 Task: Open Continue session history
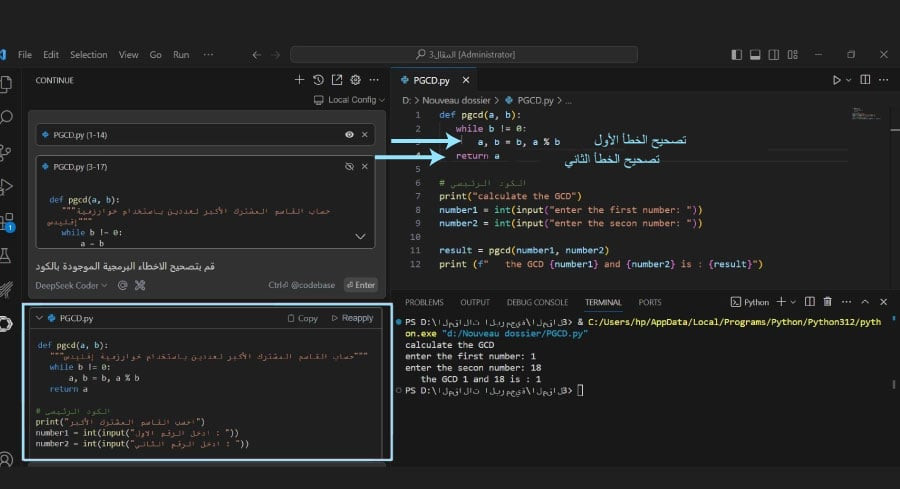coord(318,80)
